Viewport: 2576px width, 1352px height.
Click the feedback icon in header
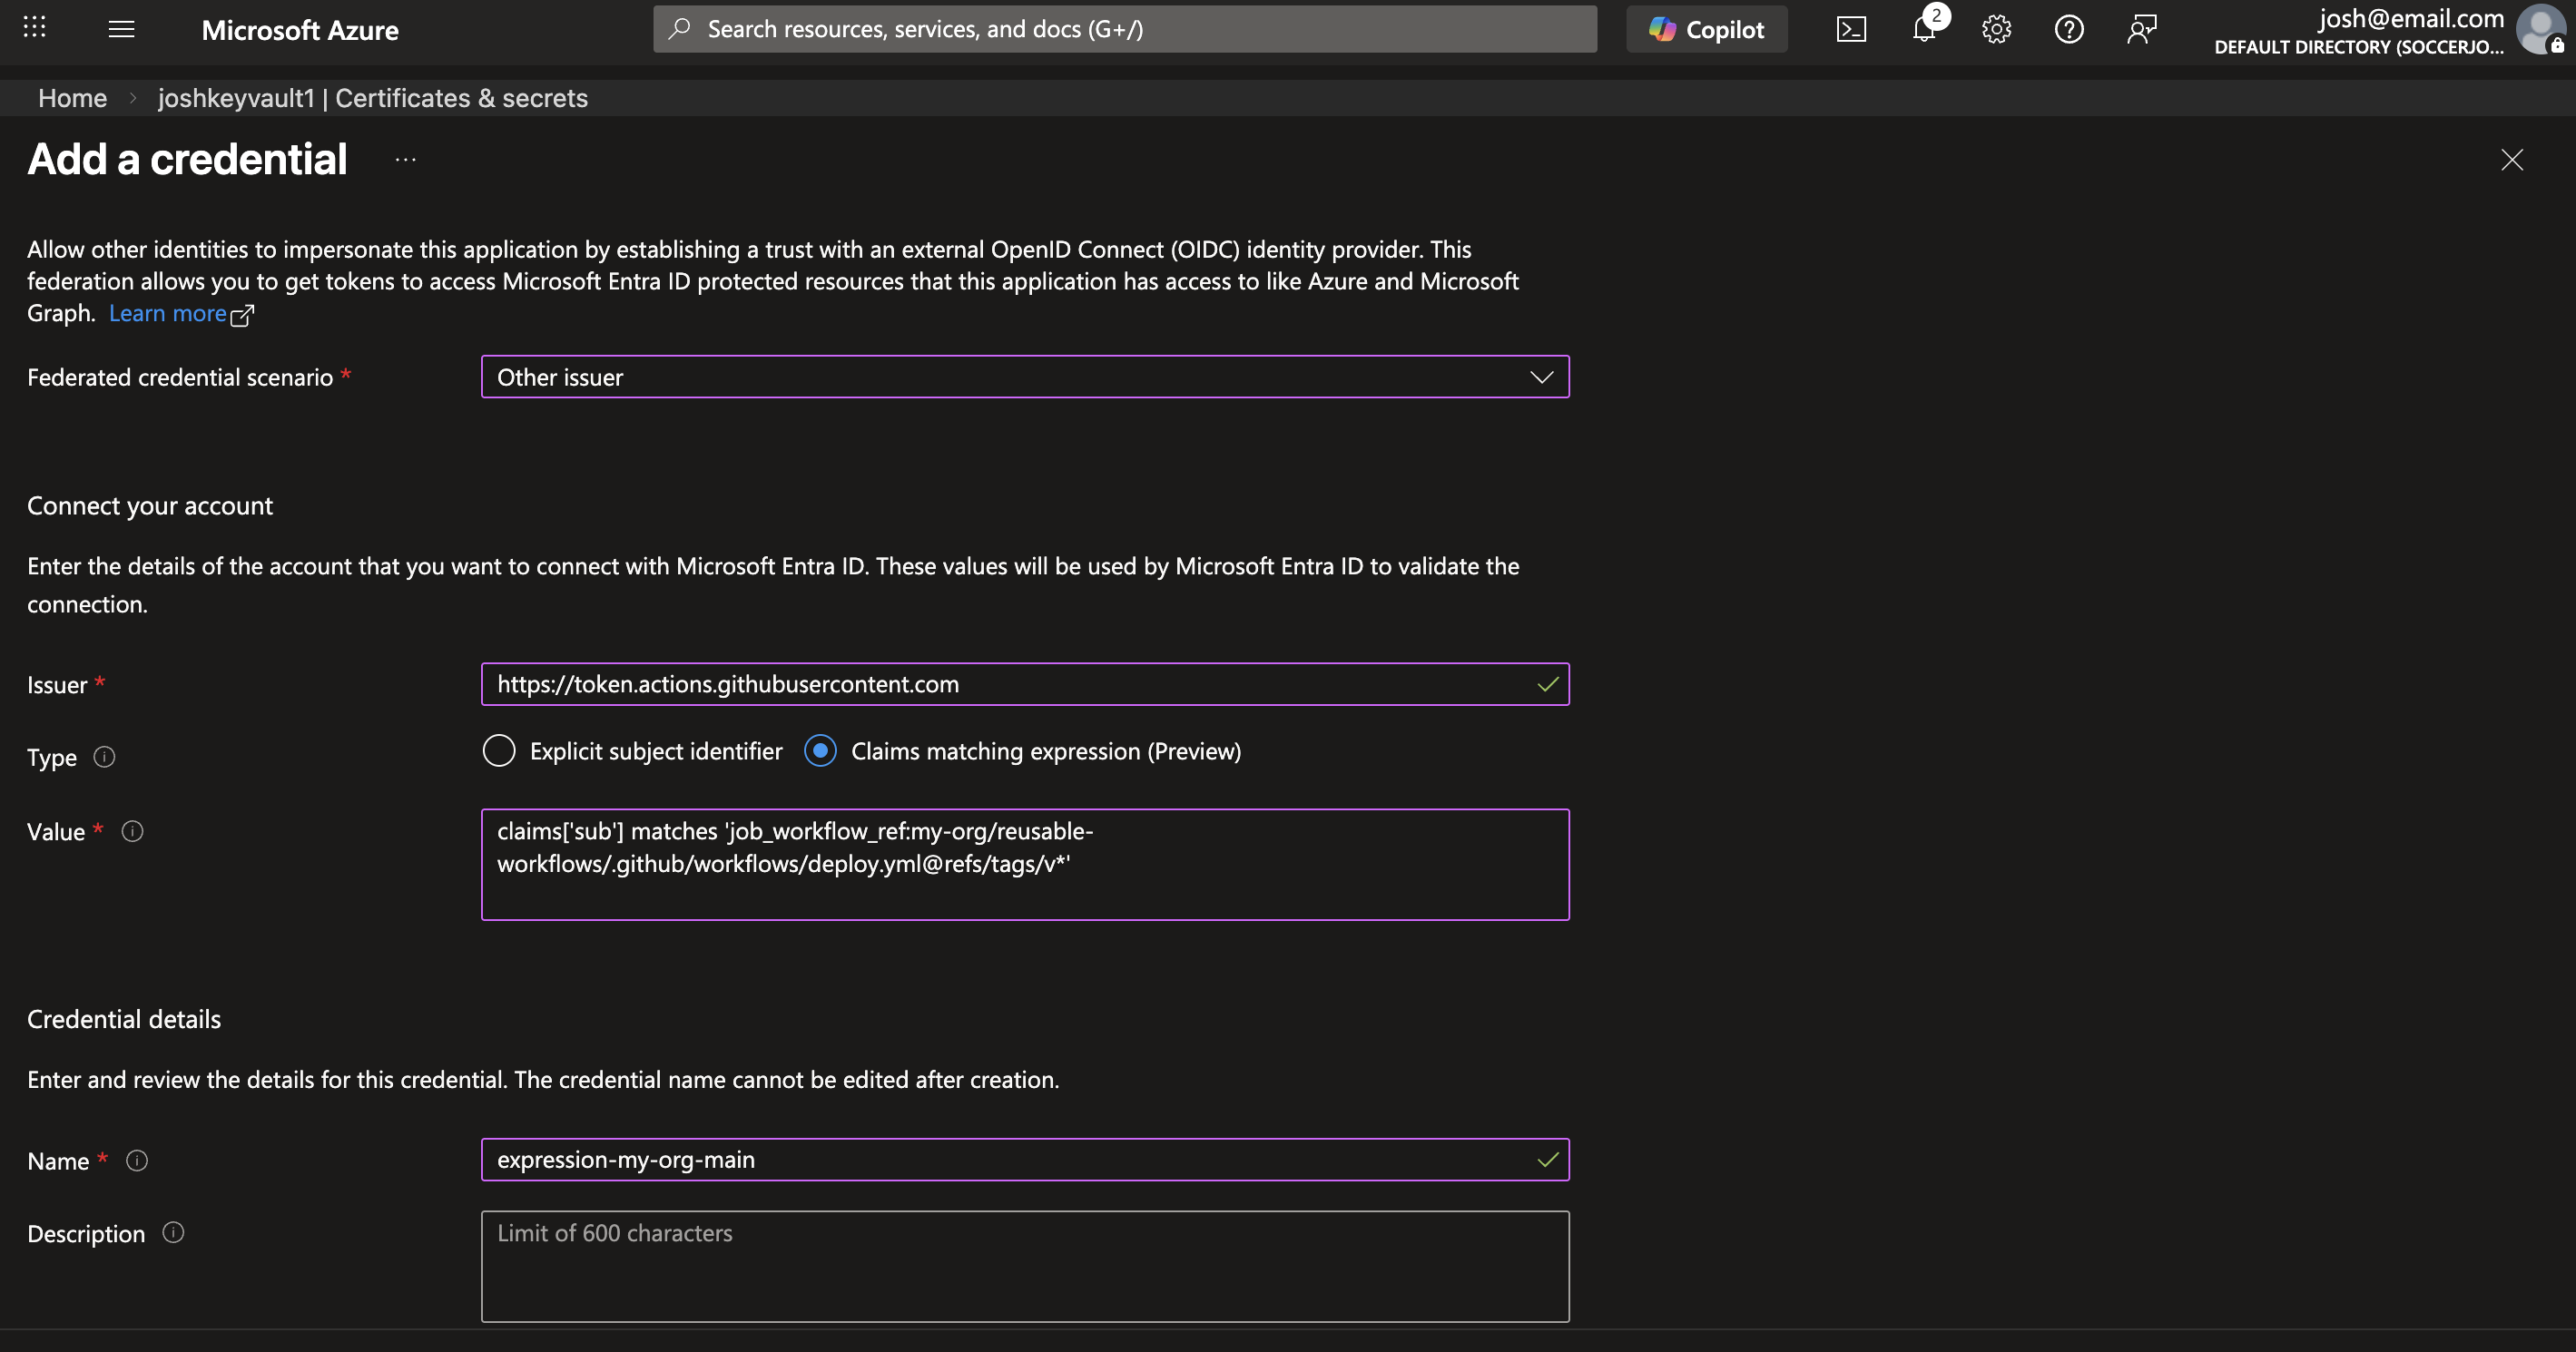[2141, 29]
